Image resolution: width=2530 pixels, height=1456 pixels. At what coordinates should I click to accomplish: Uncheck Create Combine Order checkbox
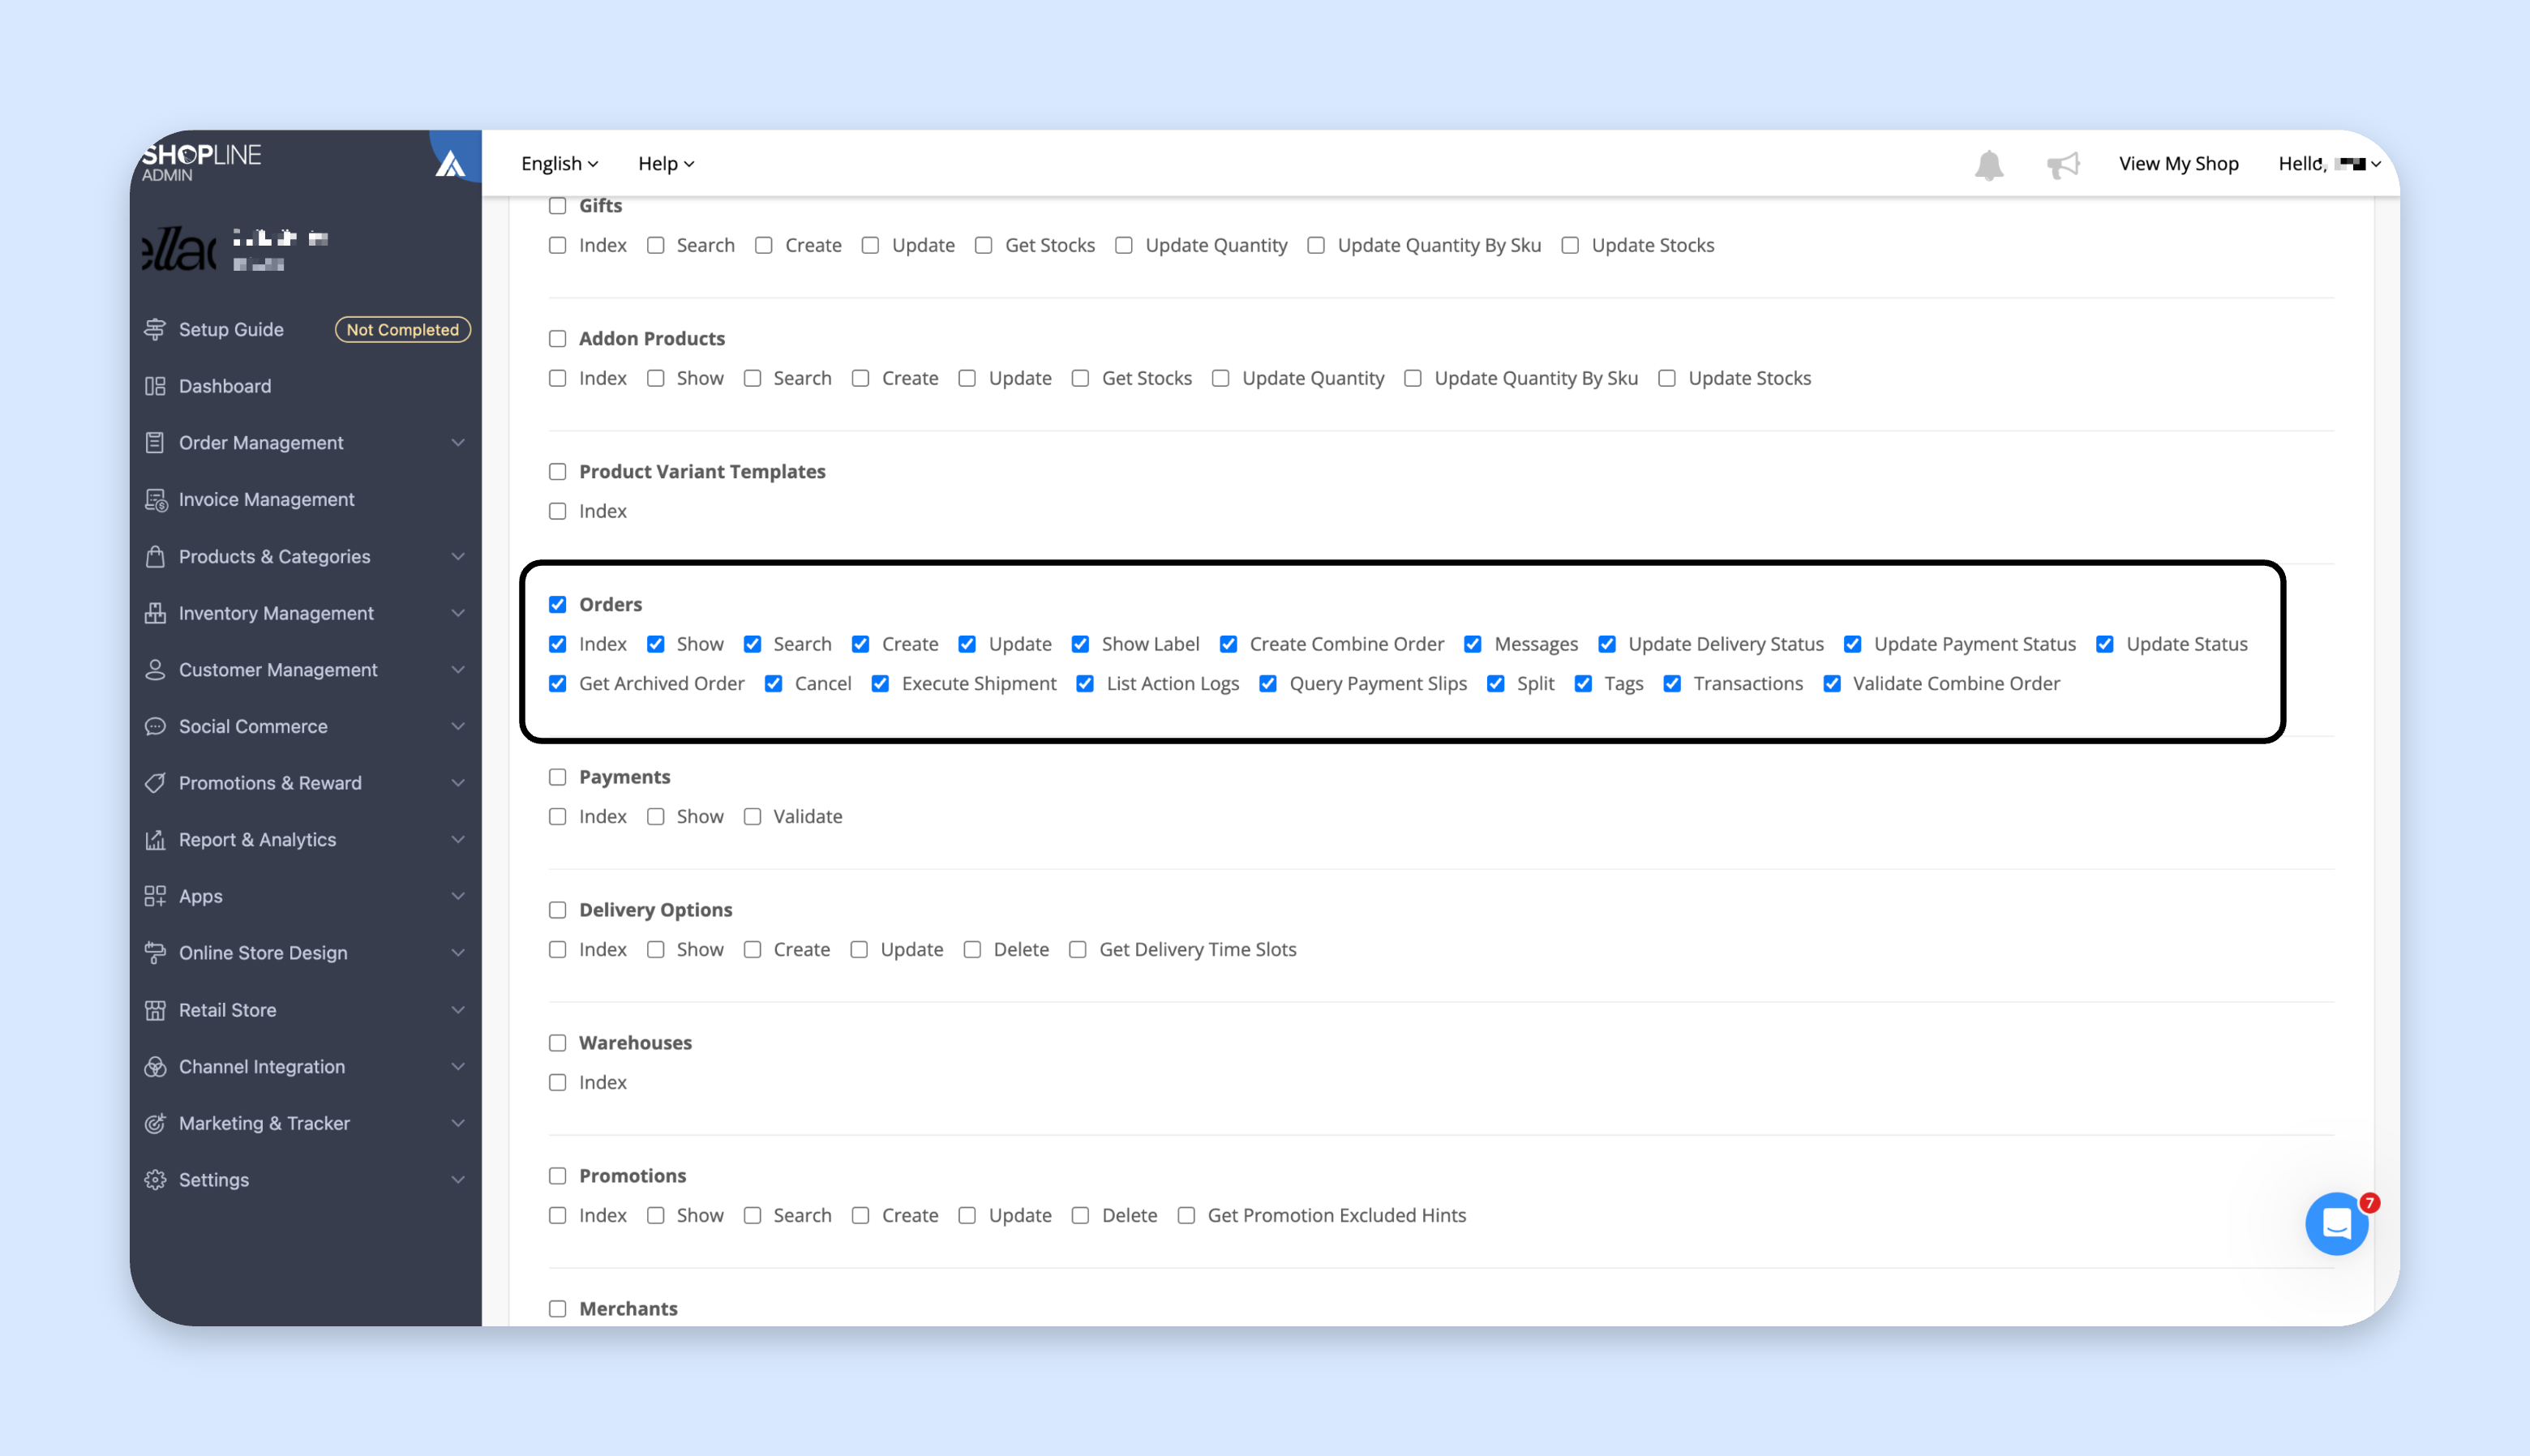(1229, 645)
